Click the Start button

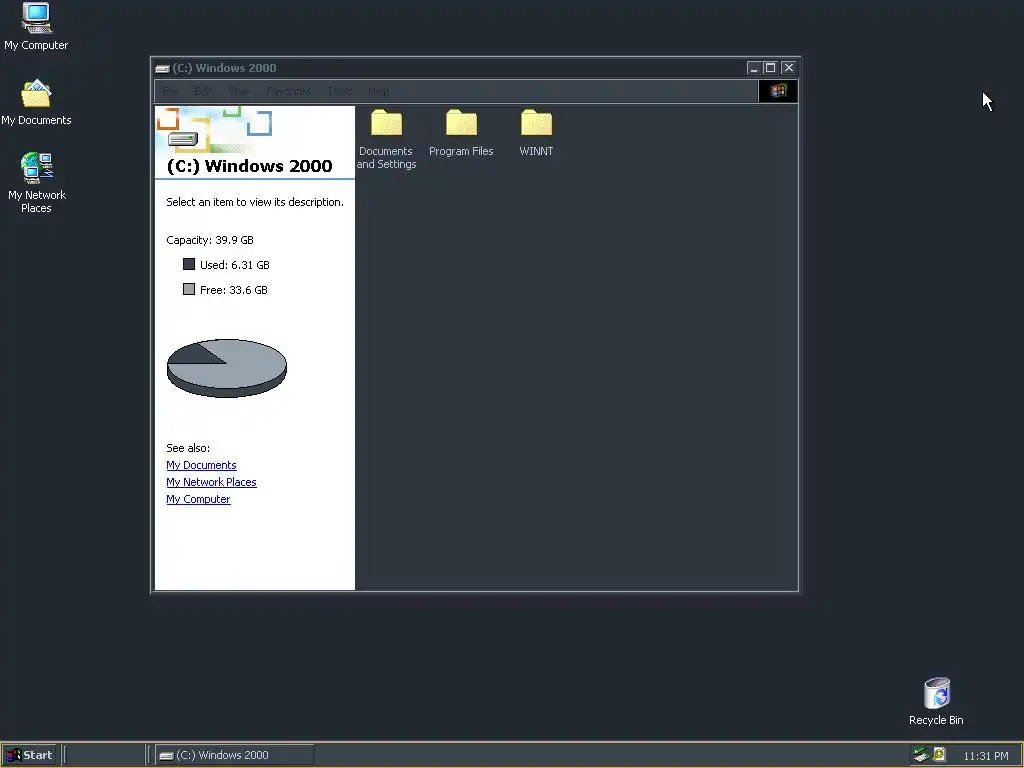click(x=30, y=755)
